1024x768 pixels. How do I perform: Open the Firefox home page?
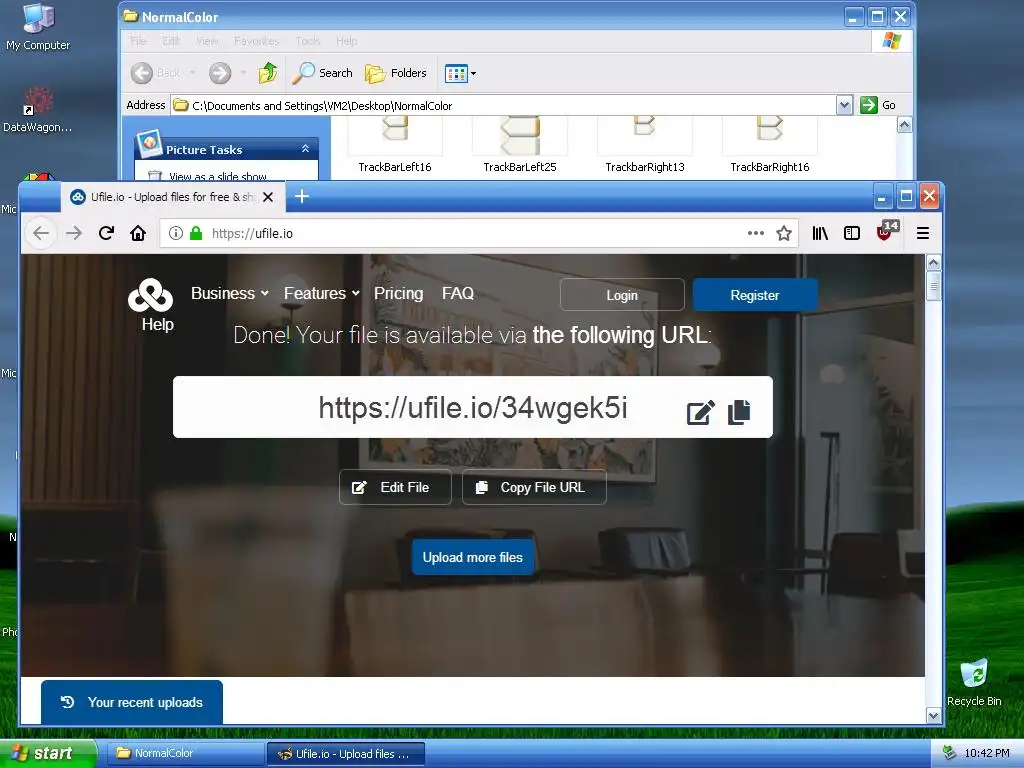coord(138,233)
